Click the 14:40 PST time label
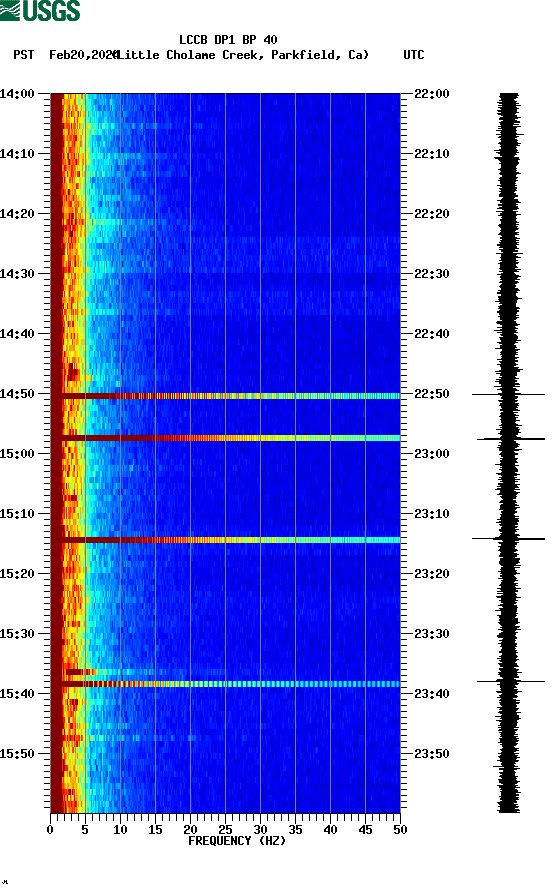Screen dimensions: 552x893 pos(17,334)
